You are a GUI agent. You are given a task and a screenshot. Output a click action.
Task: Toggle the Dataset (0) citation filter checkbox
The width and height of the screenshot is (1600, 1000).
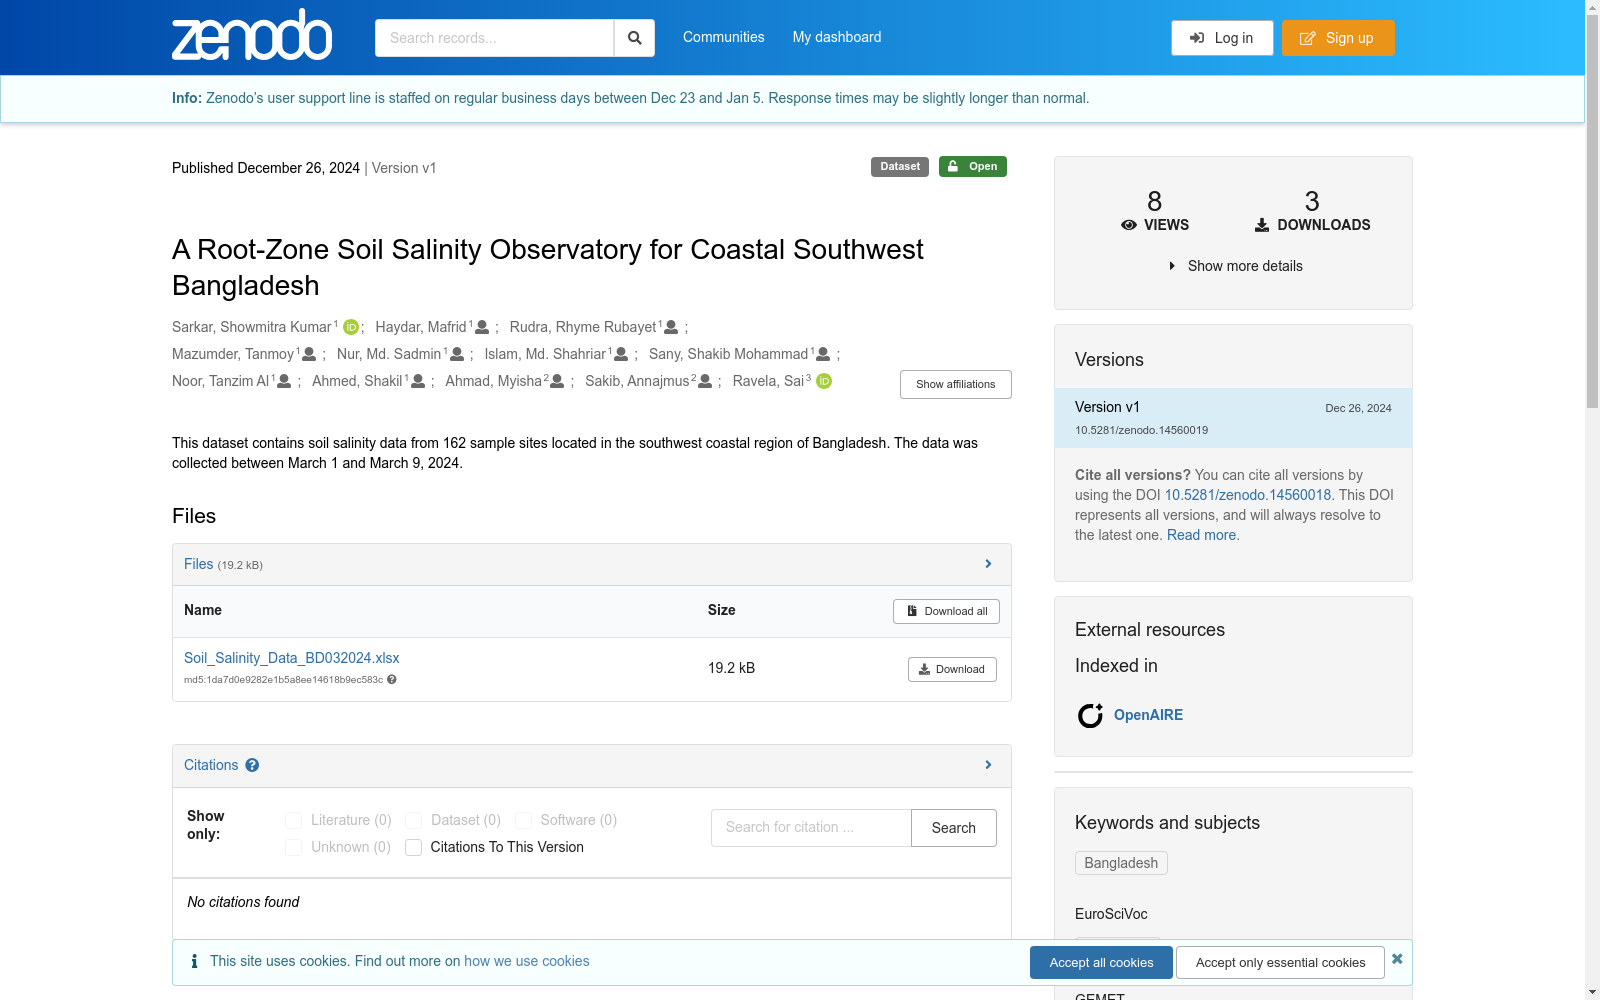(413, 820)
